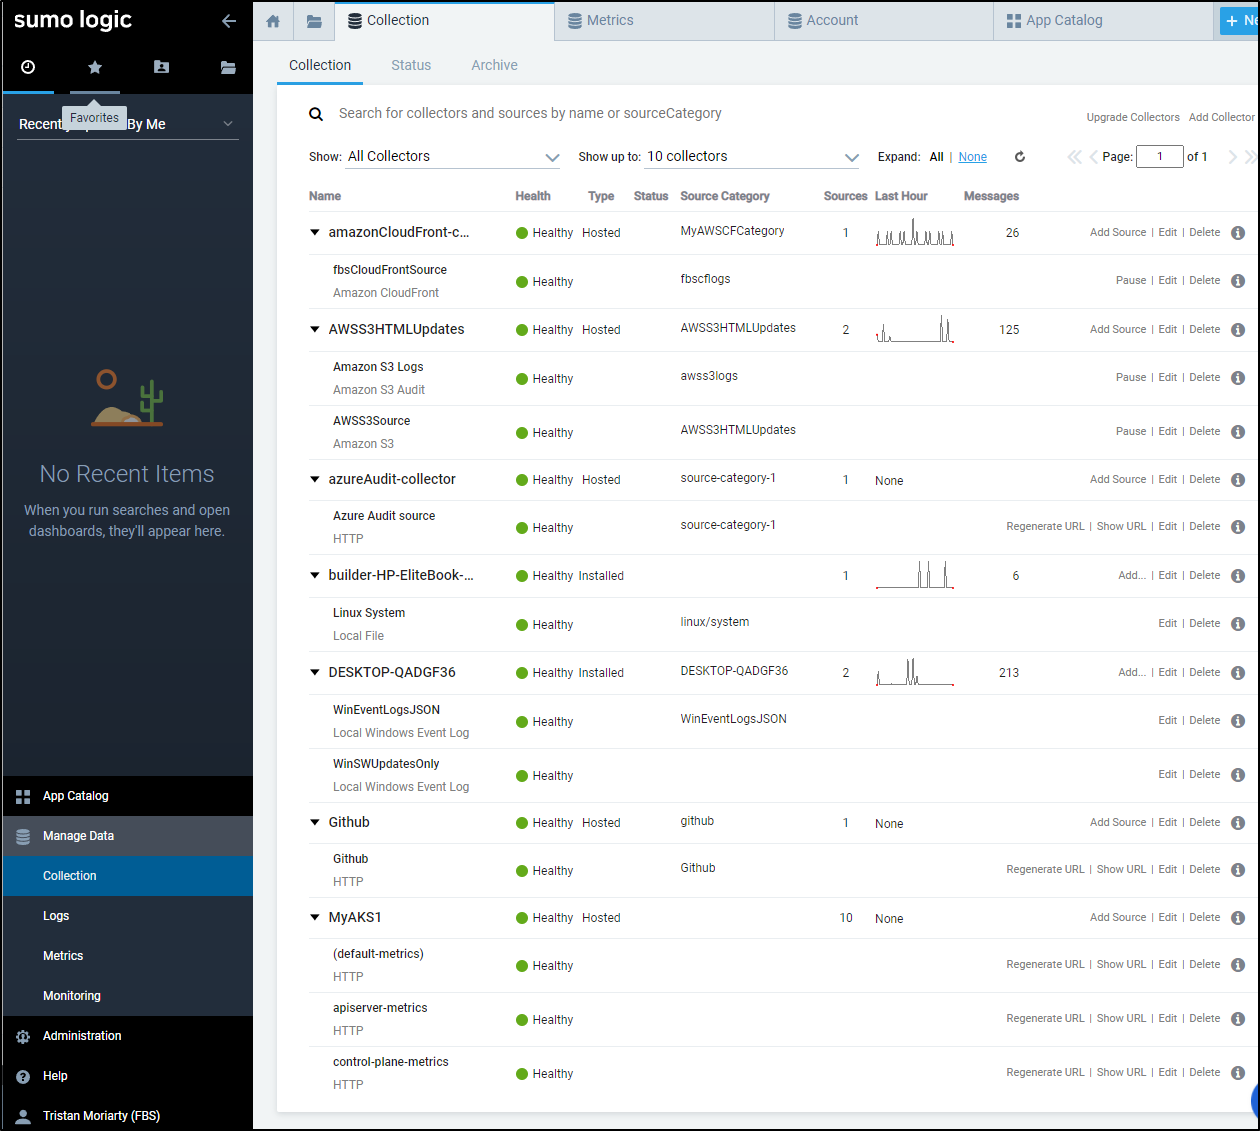Click the Name column header
This screenshot has height=1131, width=1260.
(325, 197)
